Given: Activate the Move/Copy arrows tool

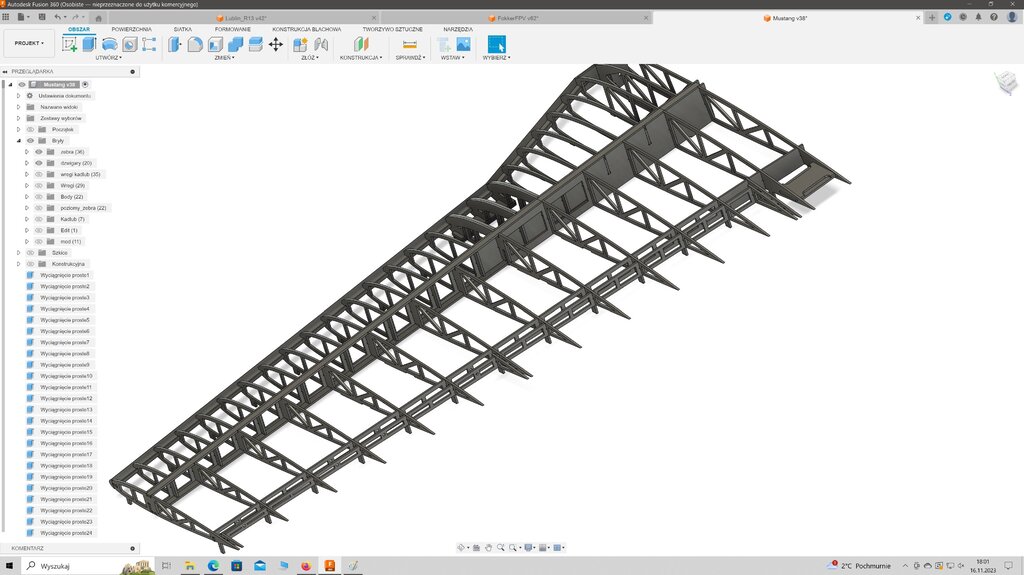Looking at the screenshot, I should pos(275,44).
